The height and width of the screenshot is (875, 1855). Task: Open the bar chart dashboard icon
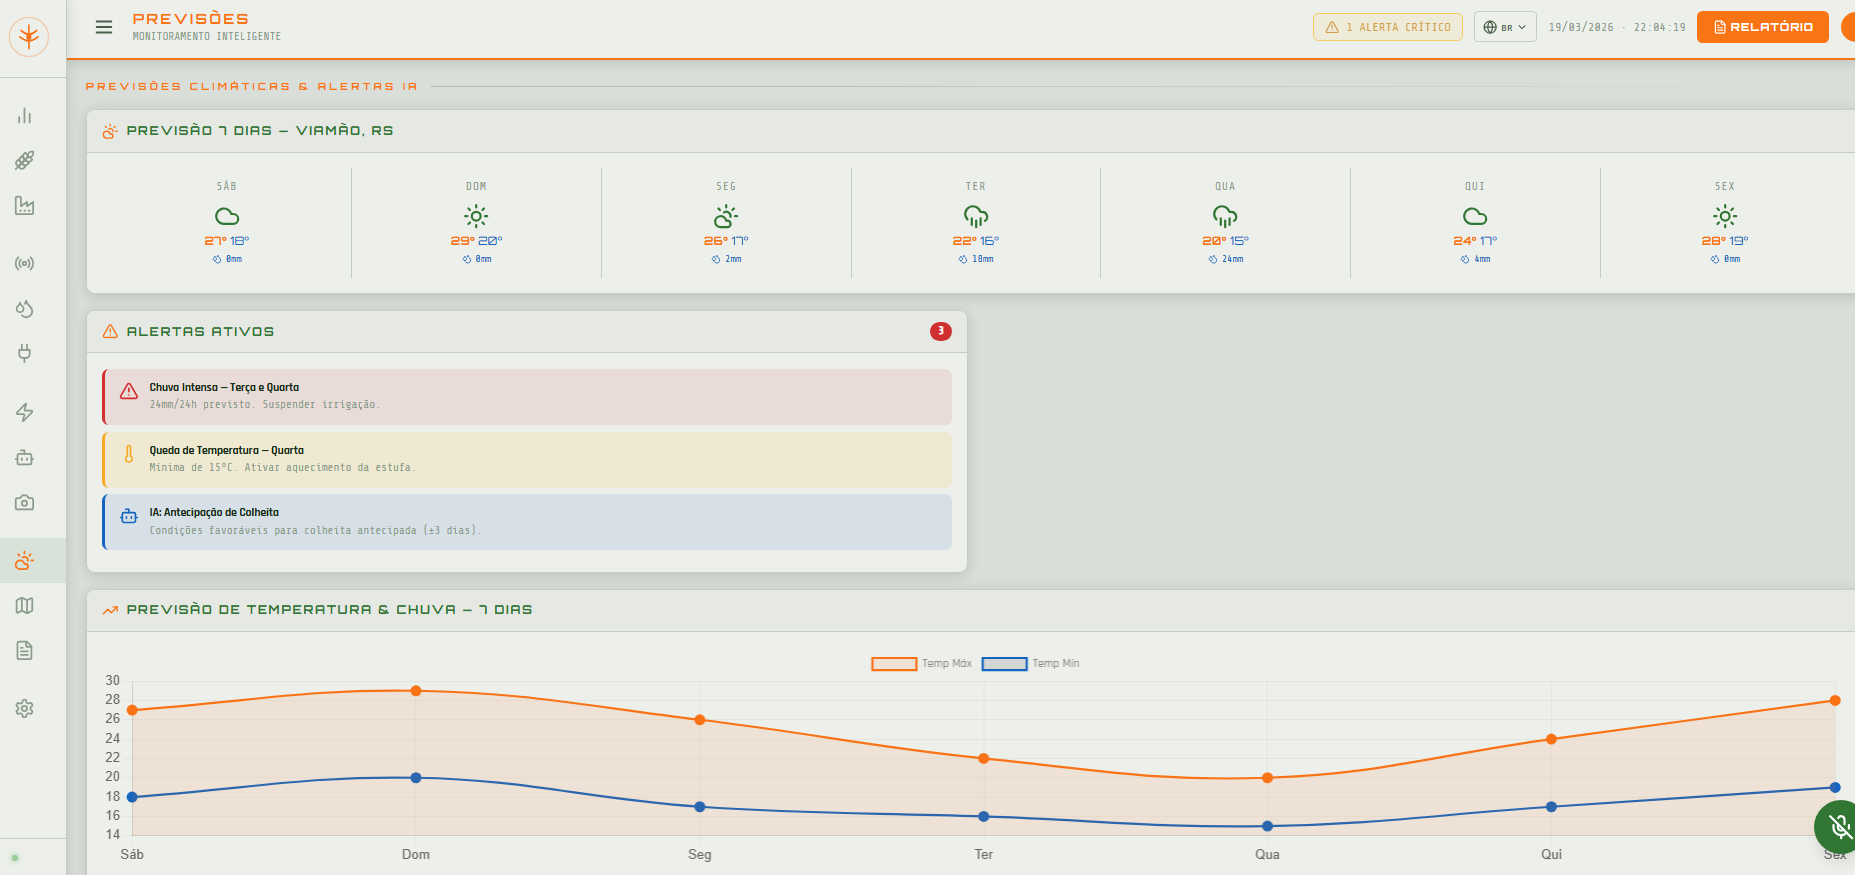(x=25, y=116)
